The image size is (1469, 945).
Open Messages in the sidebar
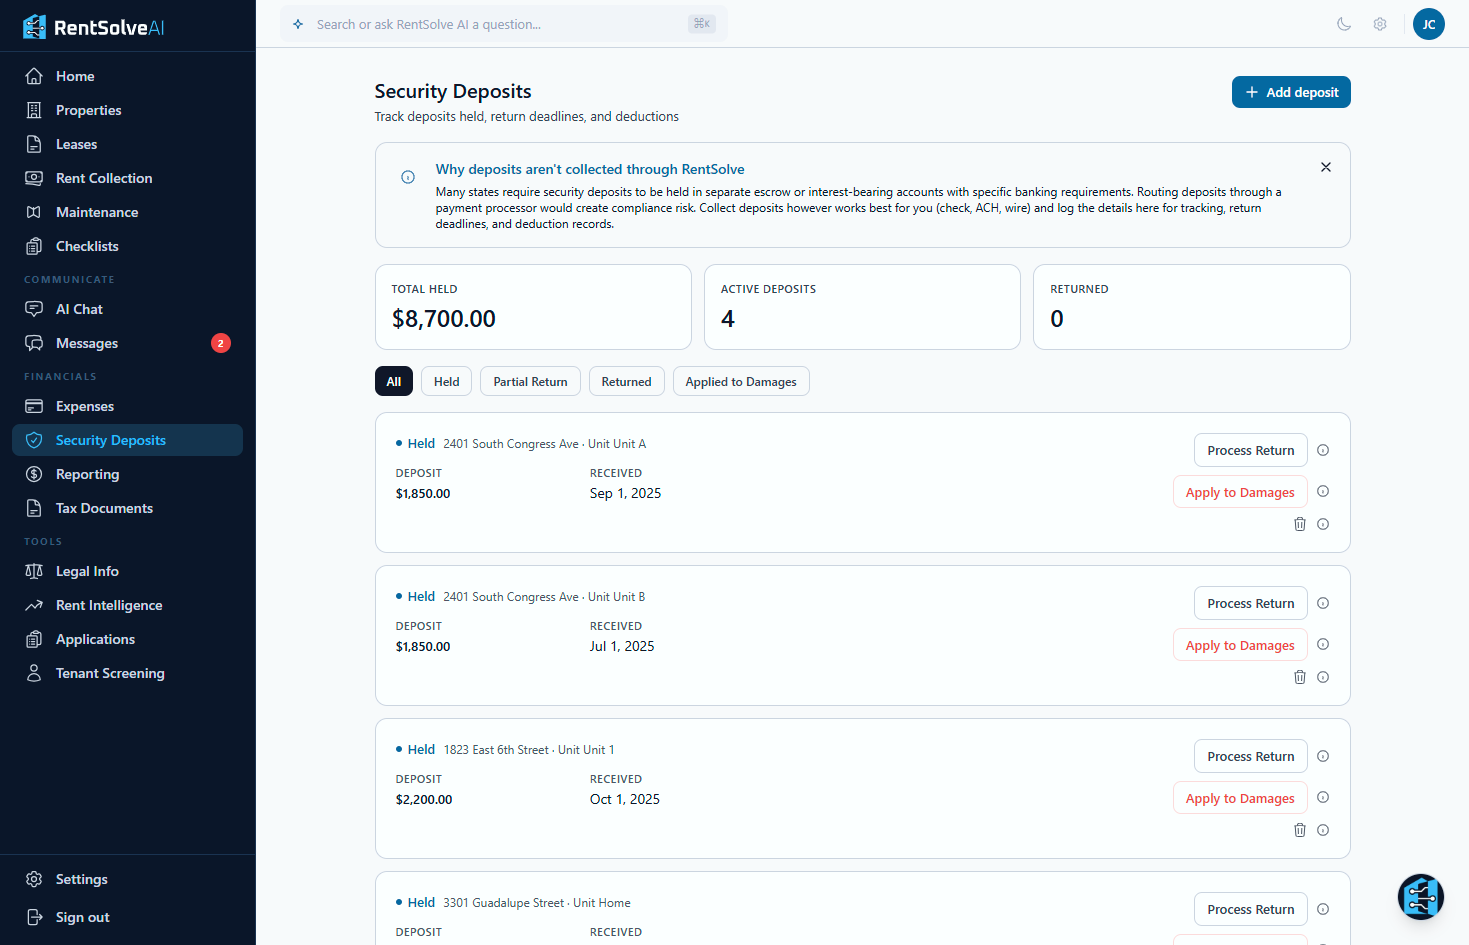click(x=87, y=343)
